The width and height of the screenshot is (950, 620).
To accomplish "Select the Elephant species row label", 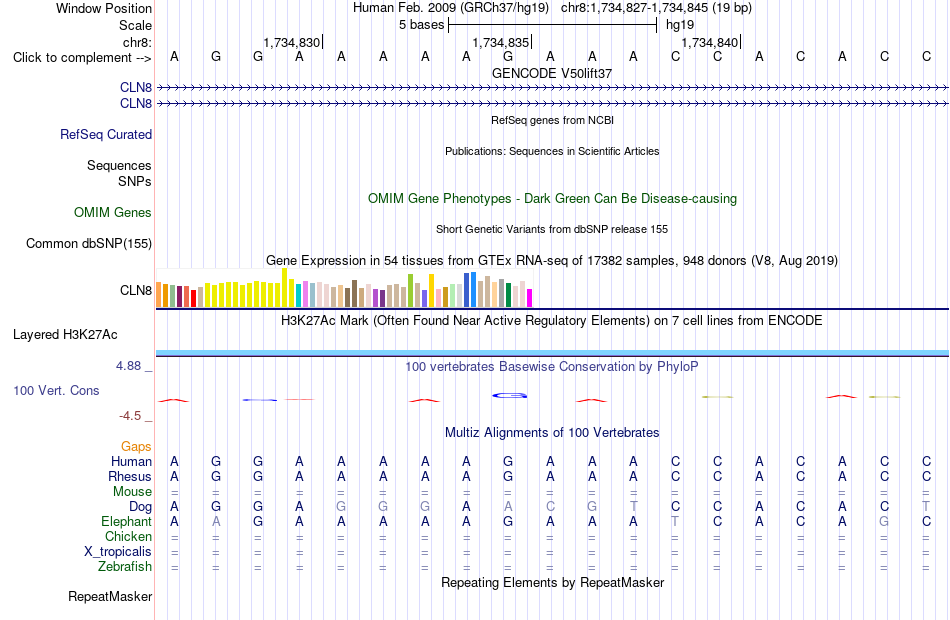I will 127,522.
